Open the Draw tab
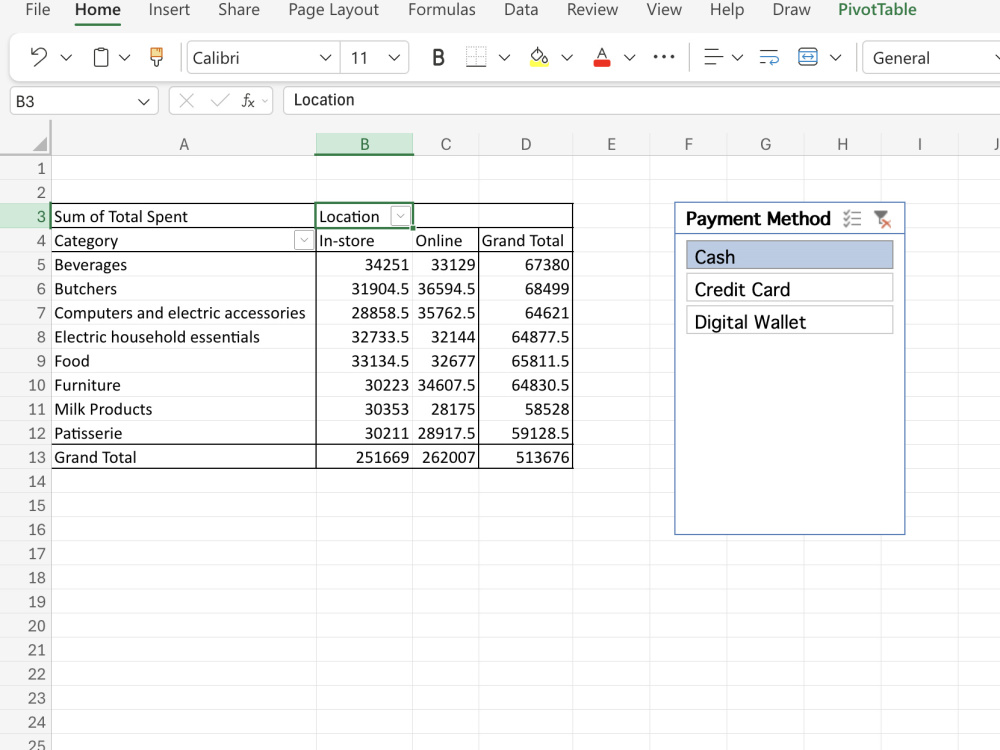 [791, 10]
